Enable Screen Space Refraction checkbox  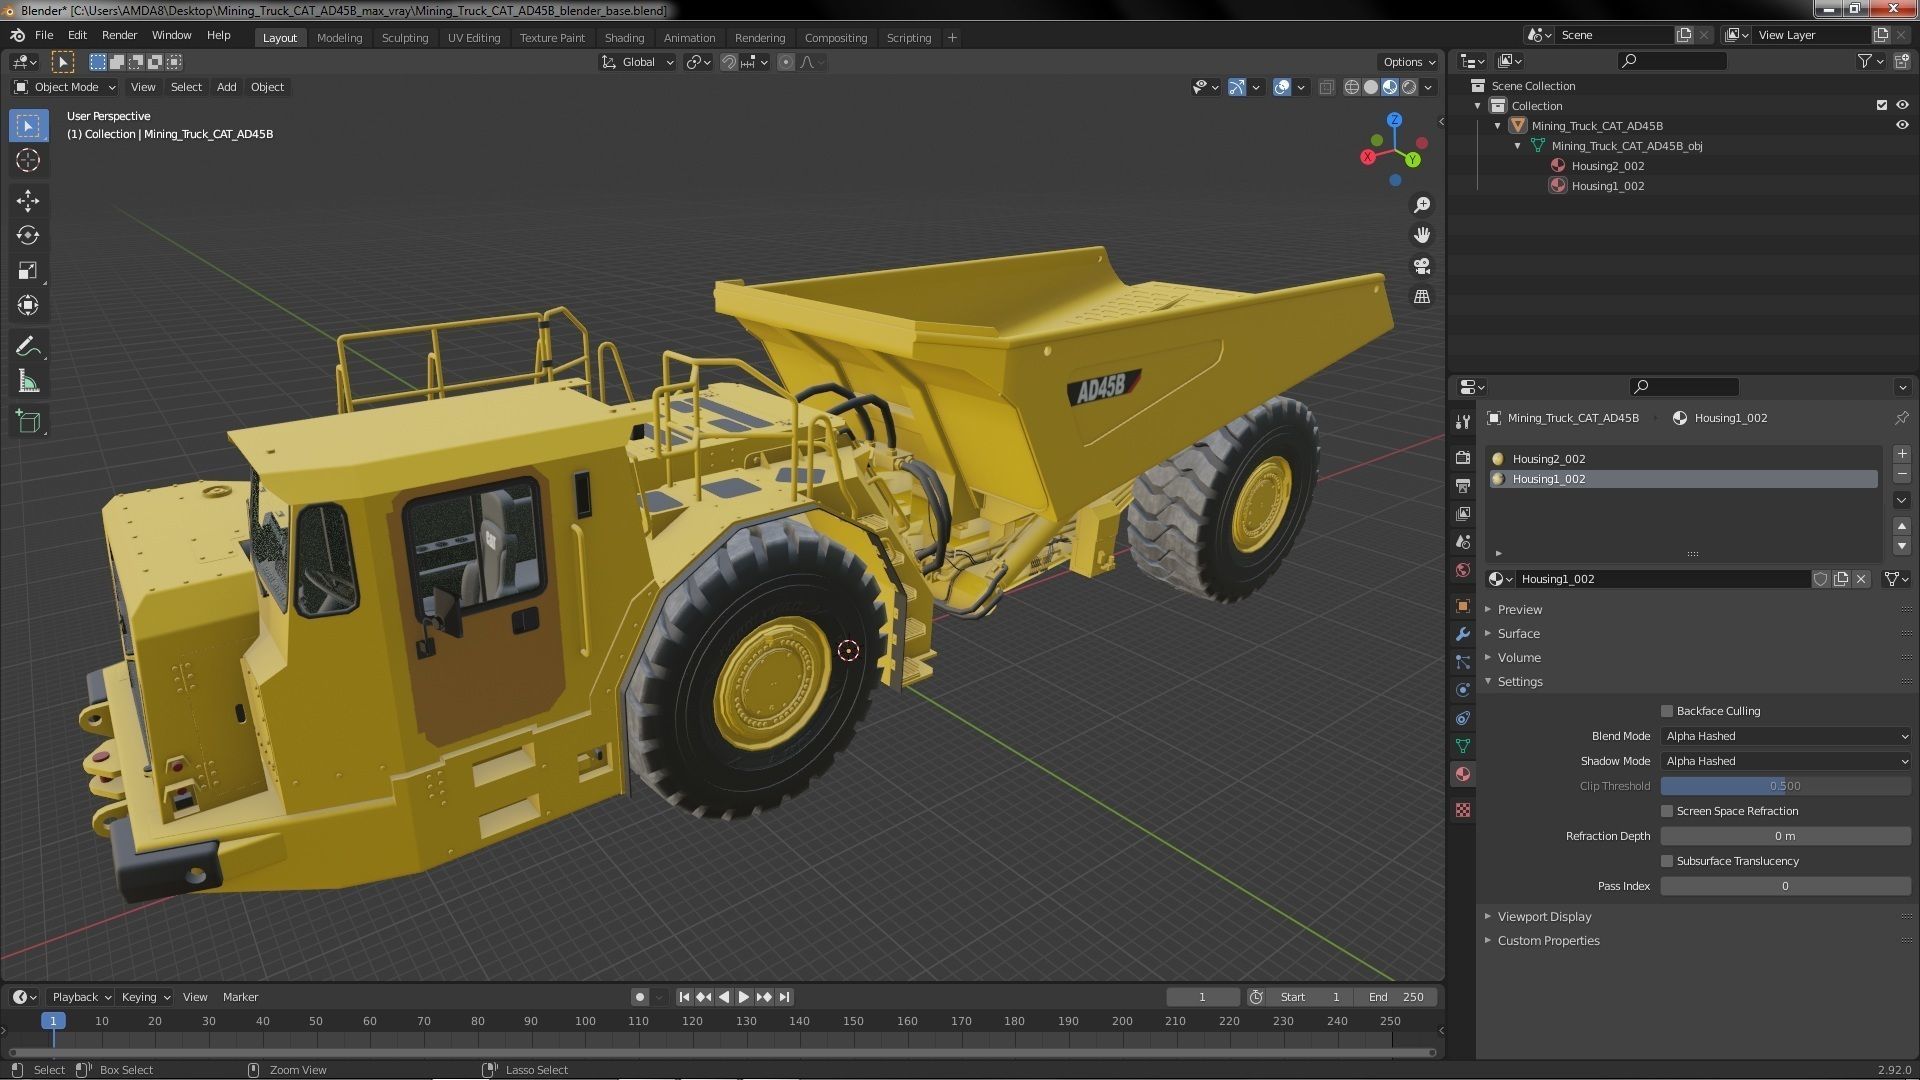tap(1667, 811)
